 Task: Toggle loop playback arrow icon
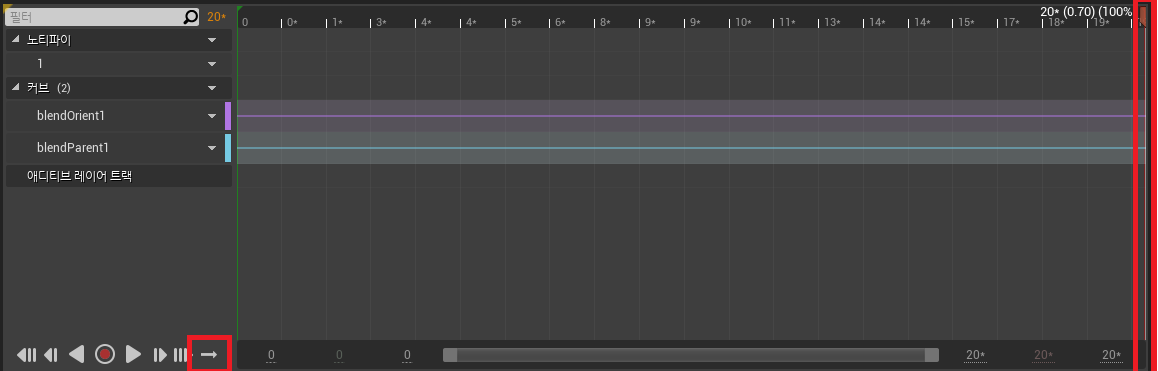(210, 355)
